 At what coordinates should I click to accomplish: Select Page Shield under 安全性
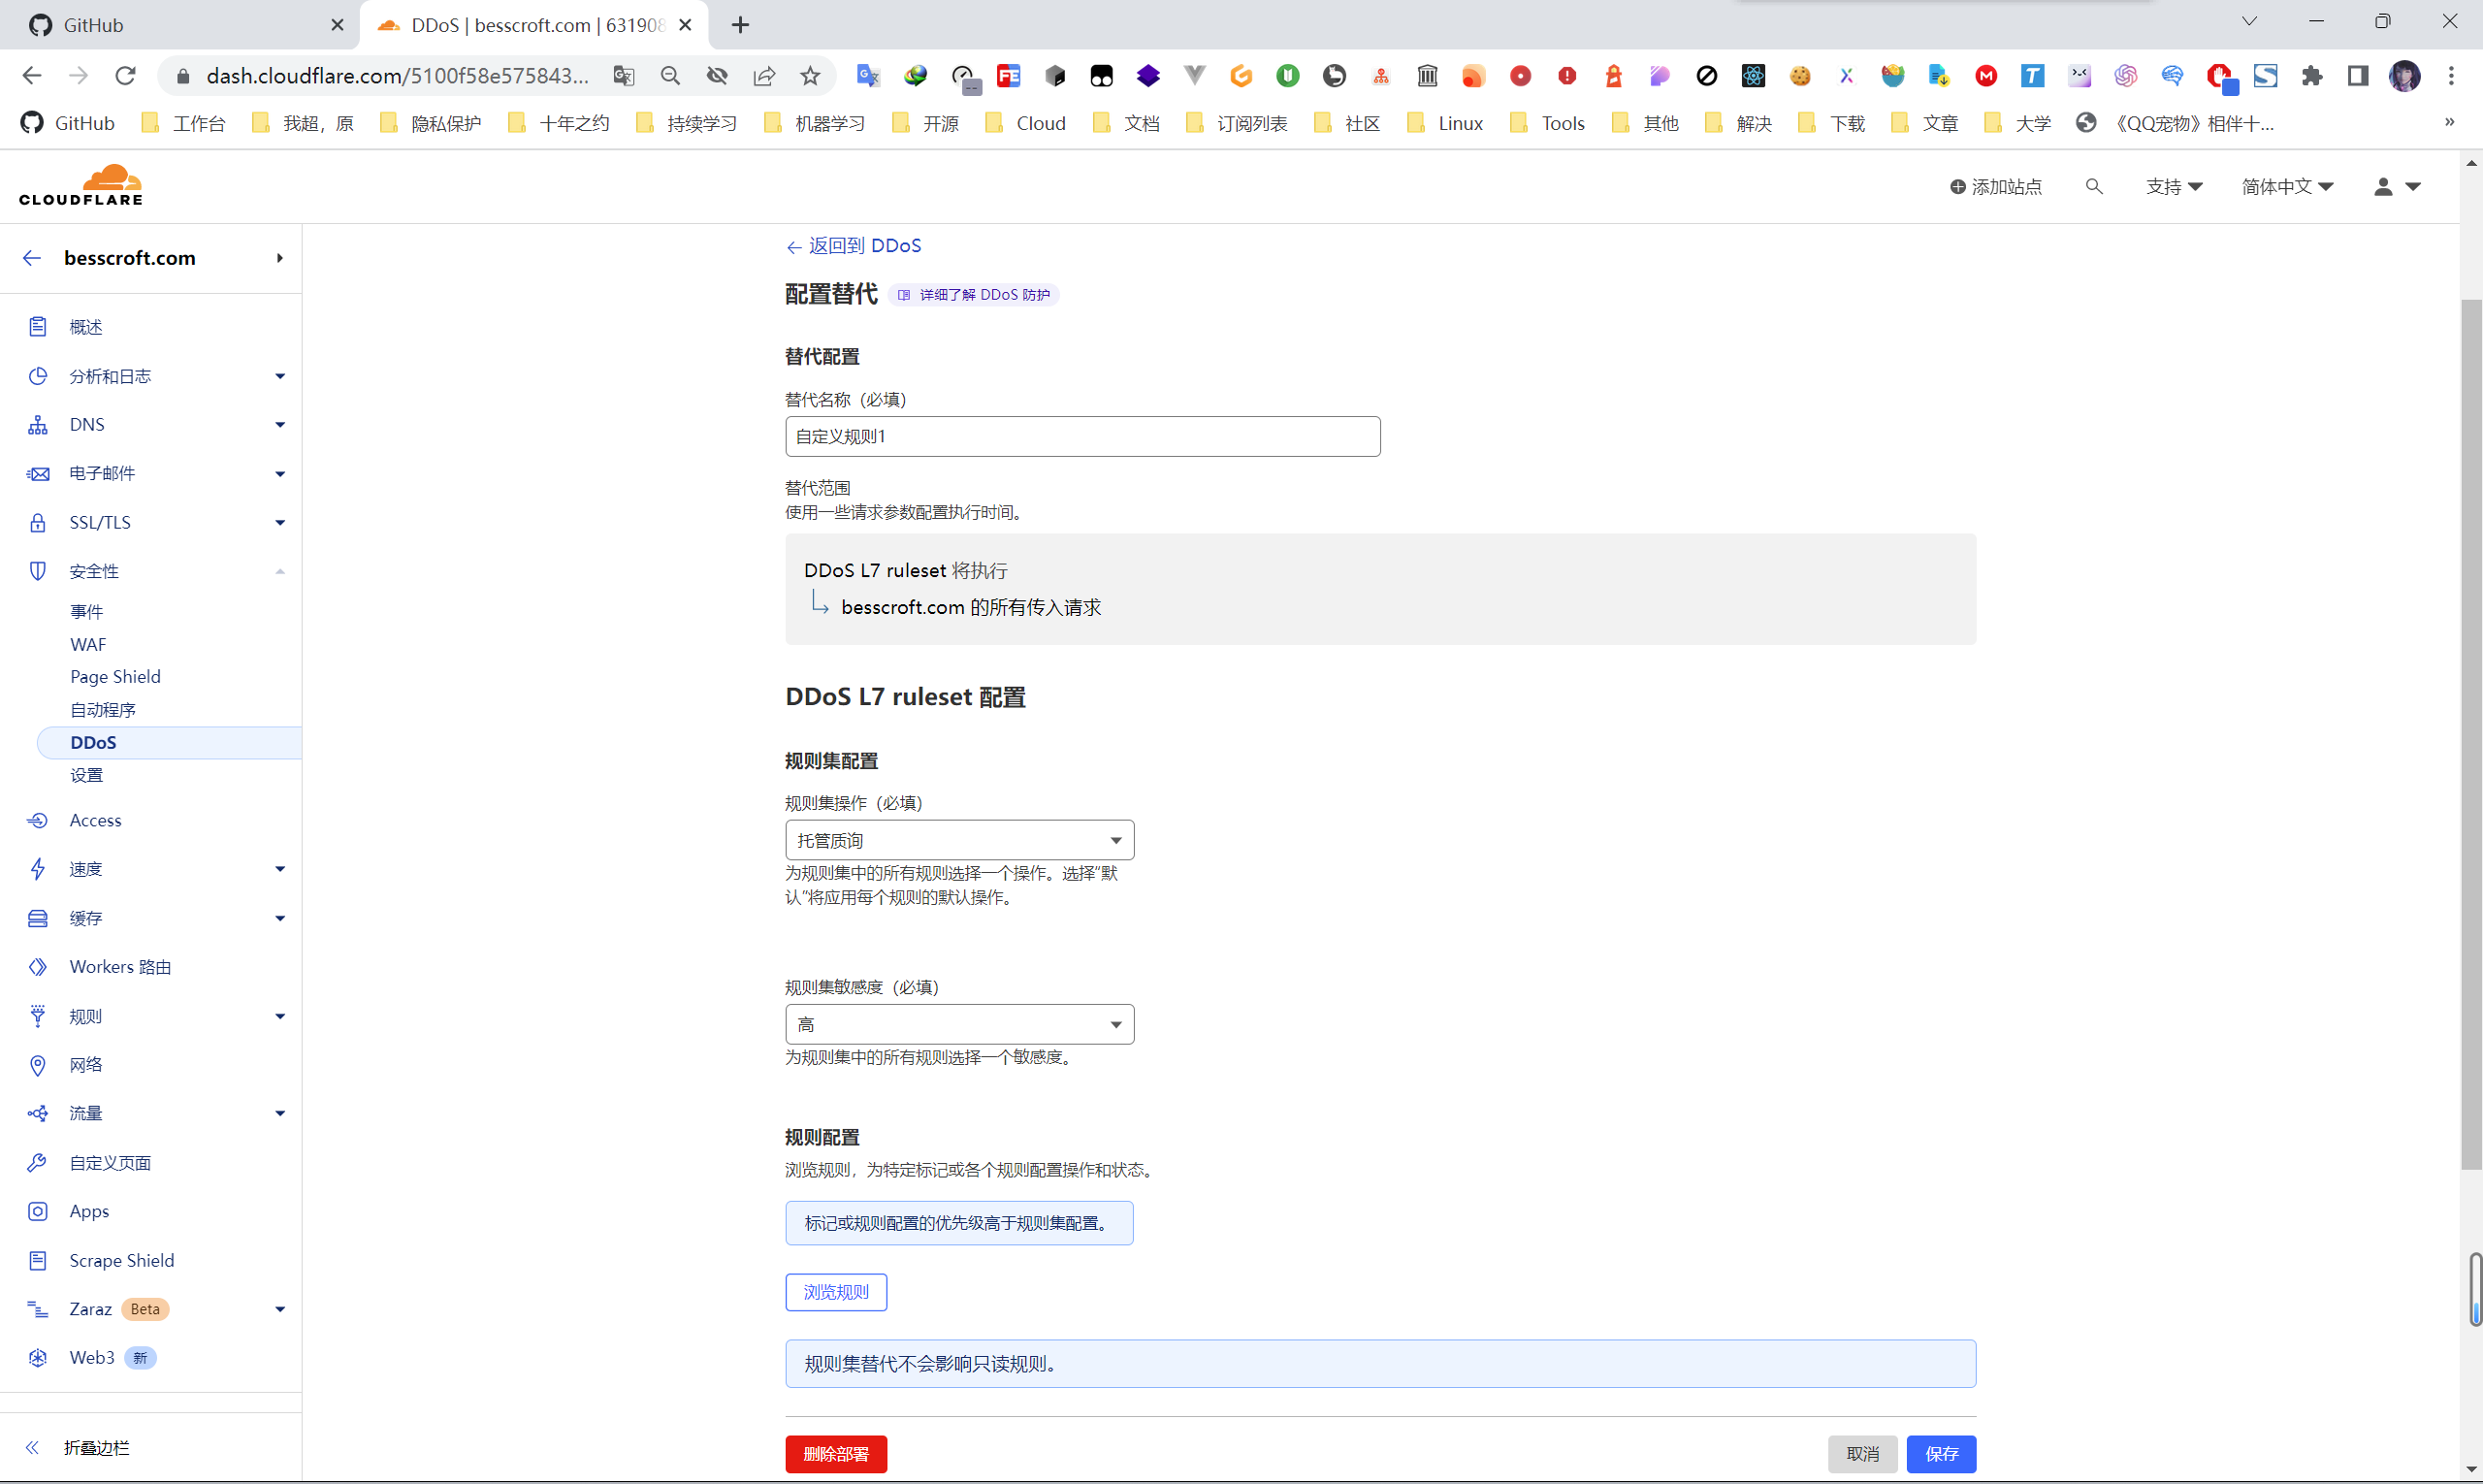click(x=115, y=677)
